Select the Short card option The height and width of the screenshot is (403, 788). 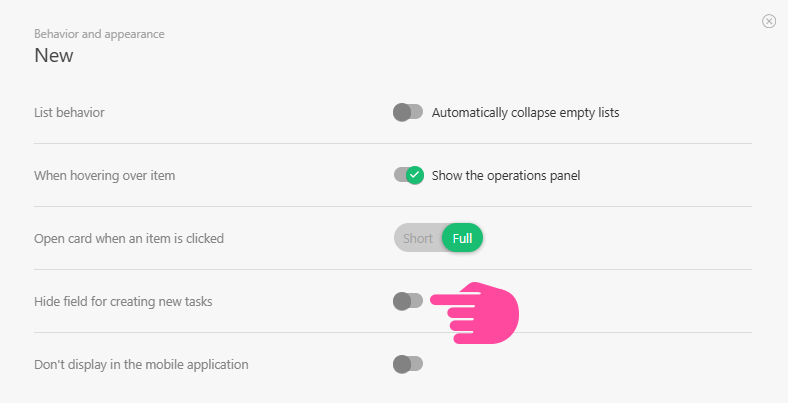[418, 238]
